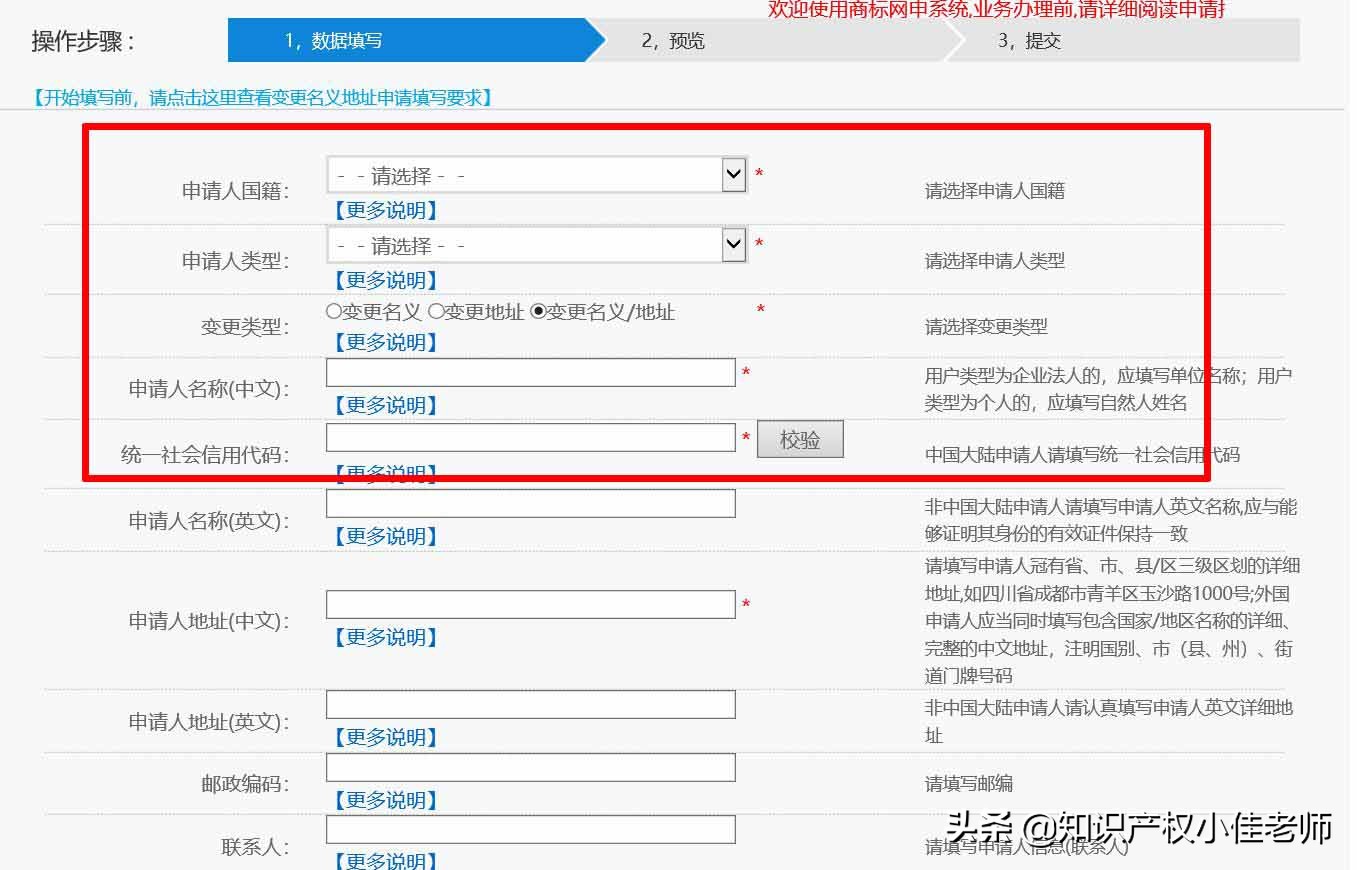Choose the 变更名义/地址 radio option

(x=537, y=312)
